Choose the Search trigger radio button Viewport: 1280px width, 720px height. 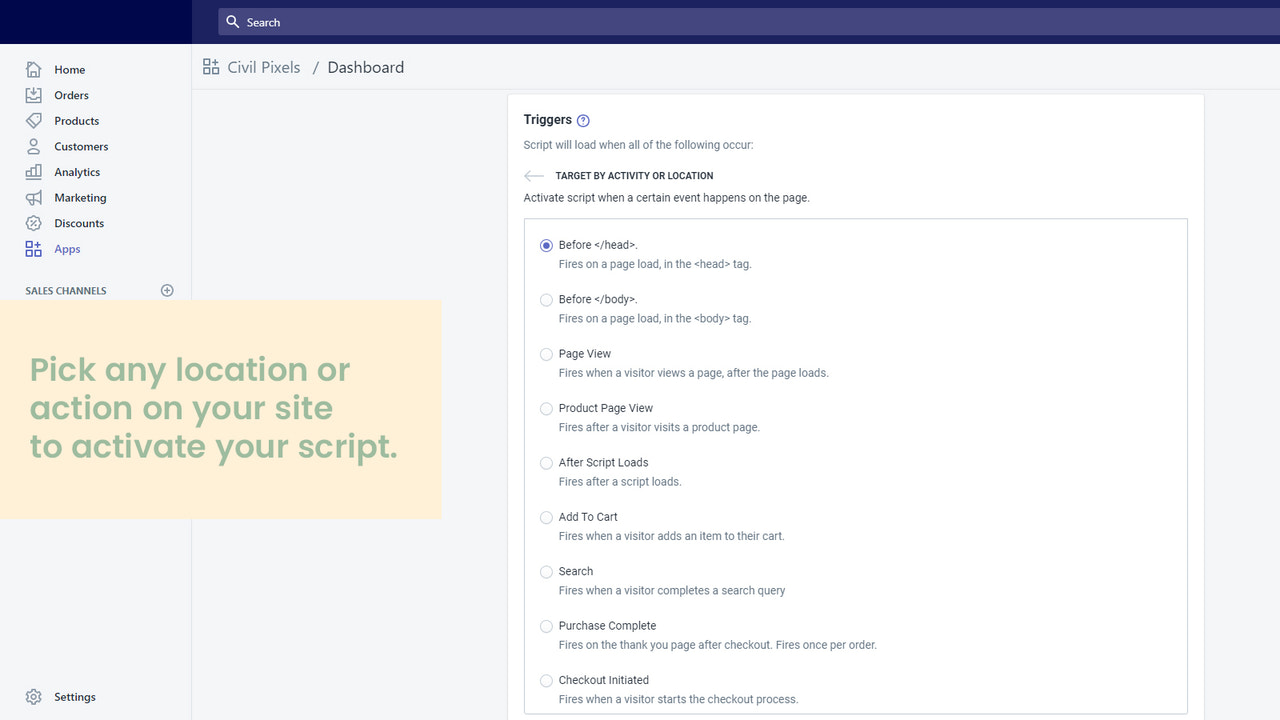point(546,572)
